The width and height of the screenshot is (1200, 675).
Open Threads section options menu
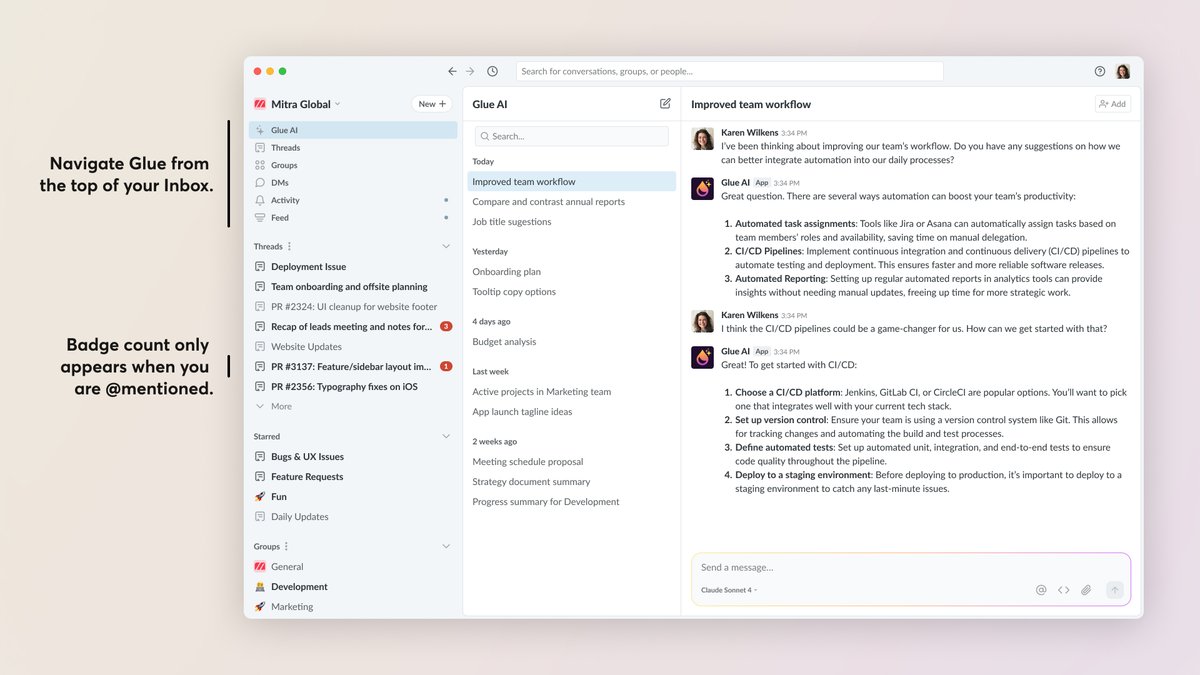[290, 246]
